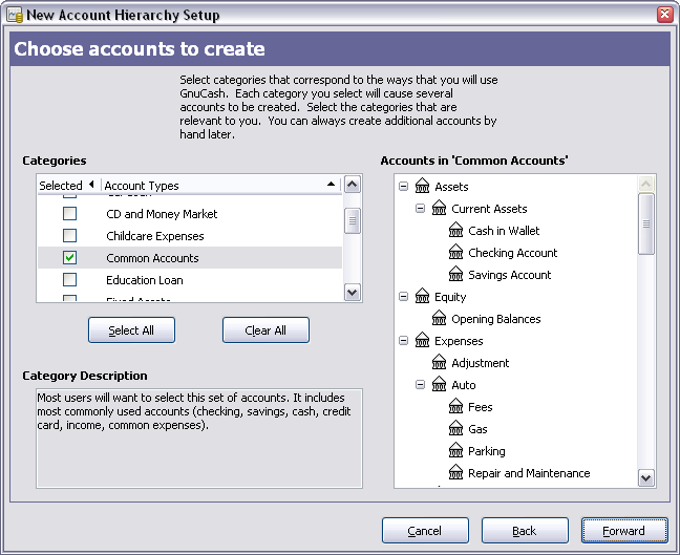Check the Education Loan box

pos(70,280)
